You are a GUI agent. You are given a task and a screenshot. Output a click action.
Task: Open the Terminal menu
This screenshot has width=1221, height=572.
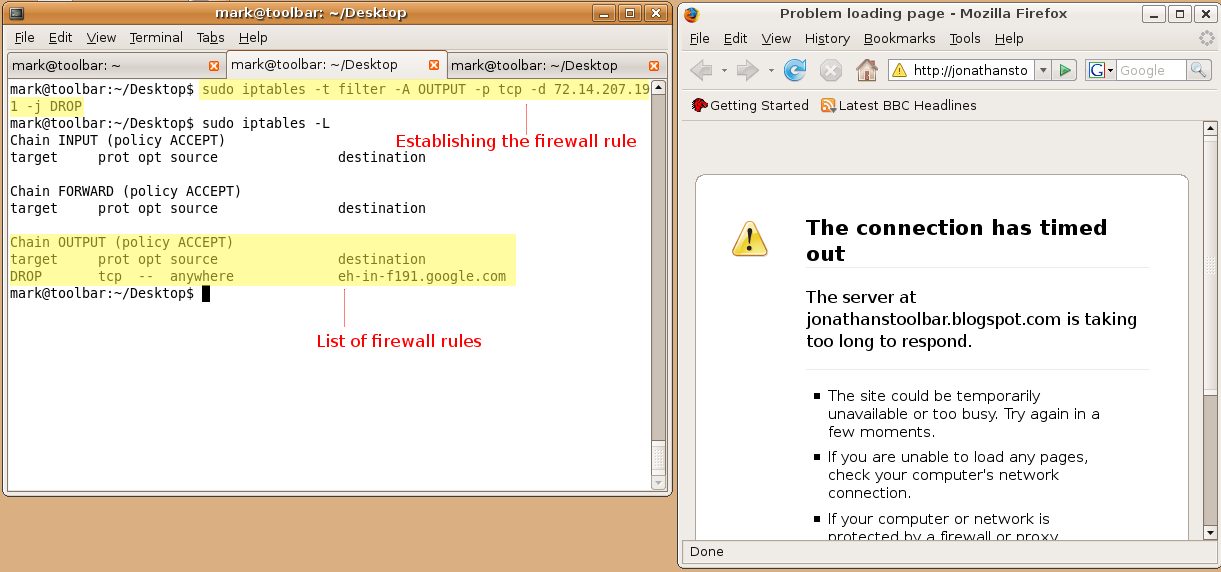[156, 38]
